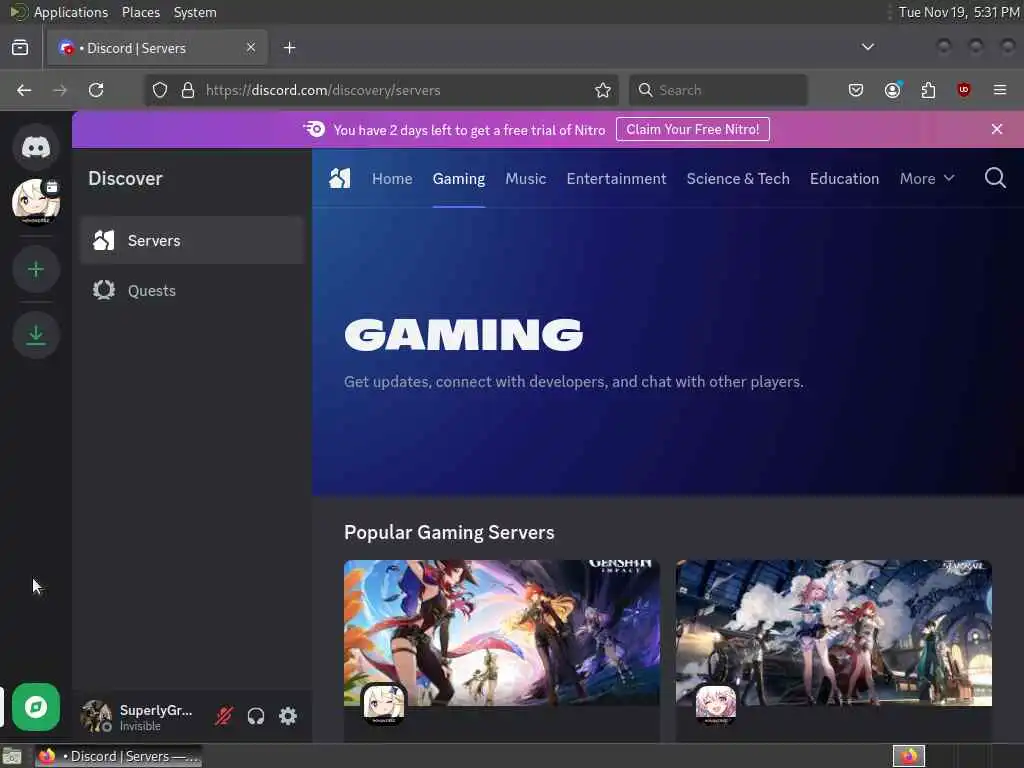
Task: Click the padlock site info icon
Action: pyautogui.click(x=188, y=90)
